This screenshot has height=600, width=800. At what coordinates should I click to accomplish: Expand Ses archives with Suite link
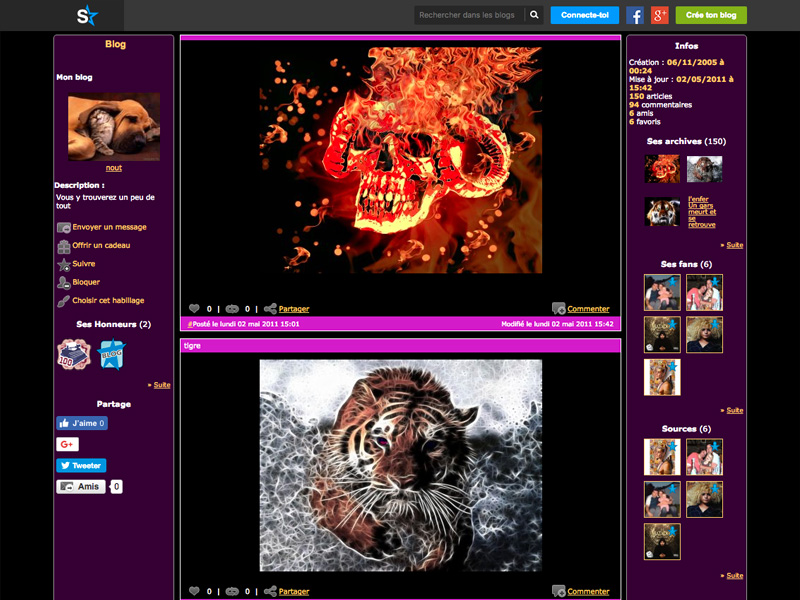[x=734, y=245]
